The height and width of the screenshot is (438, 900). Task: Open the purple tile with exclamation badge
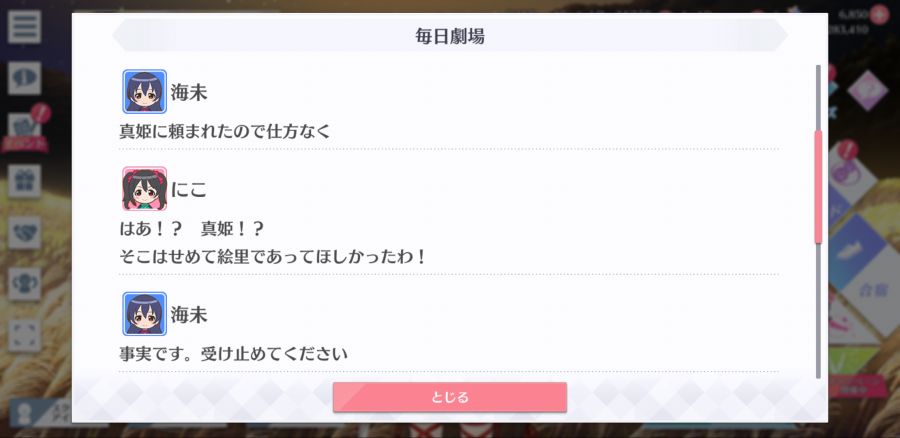point(848,172)
